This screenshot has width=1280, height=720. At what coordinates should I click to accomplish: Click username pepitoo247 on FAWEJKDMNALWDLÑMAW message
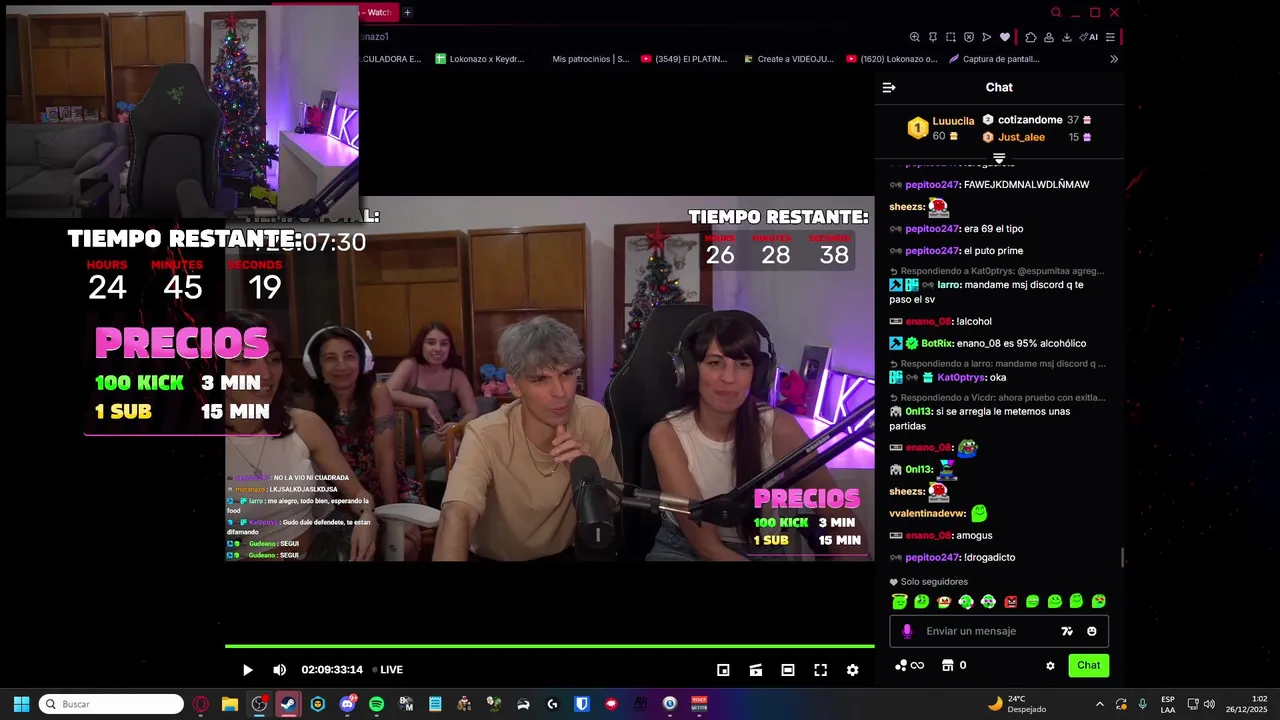tap(932, 185)
